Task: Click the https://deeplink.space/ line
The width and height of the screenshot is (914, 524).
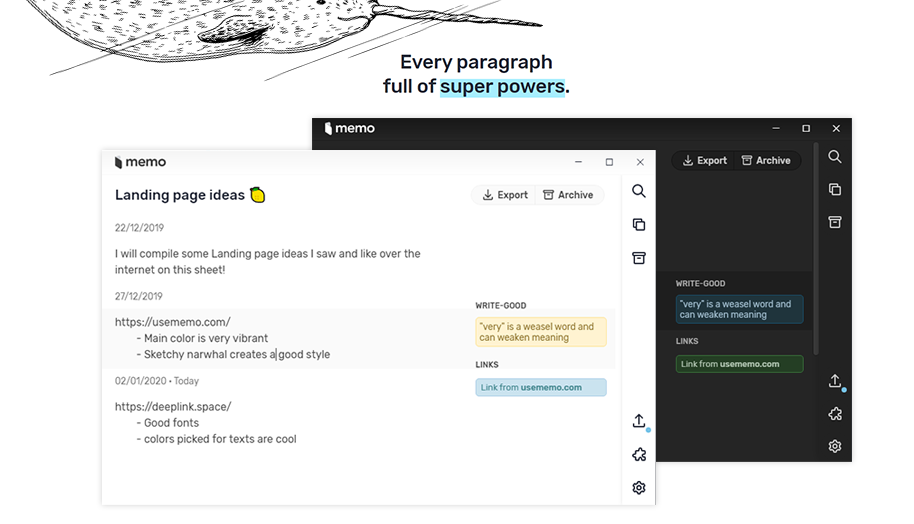Action: pyautogui.click(x=173, y=407)
